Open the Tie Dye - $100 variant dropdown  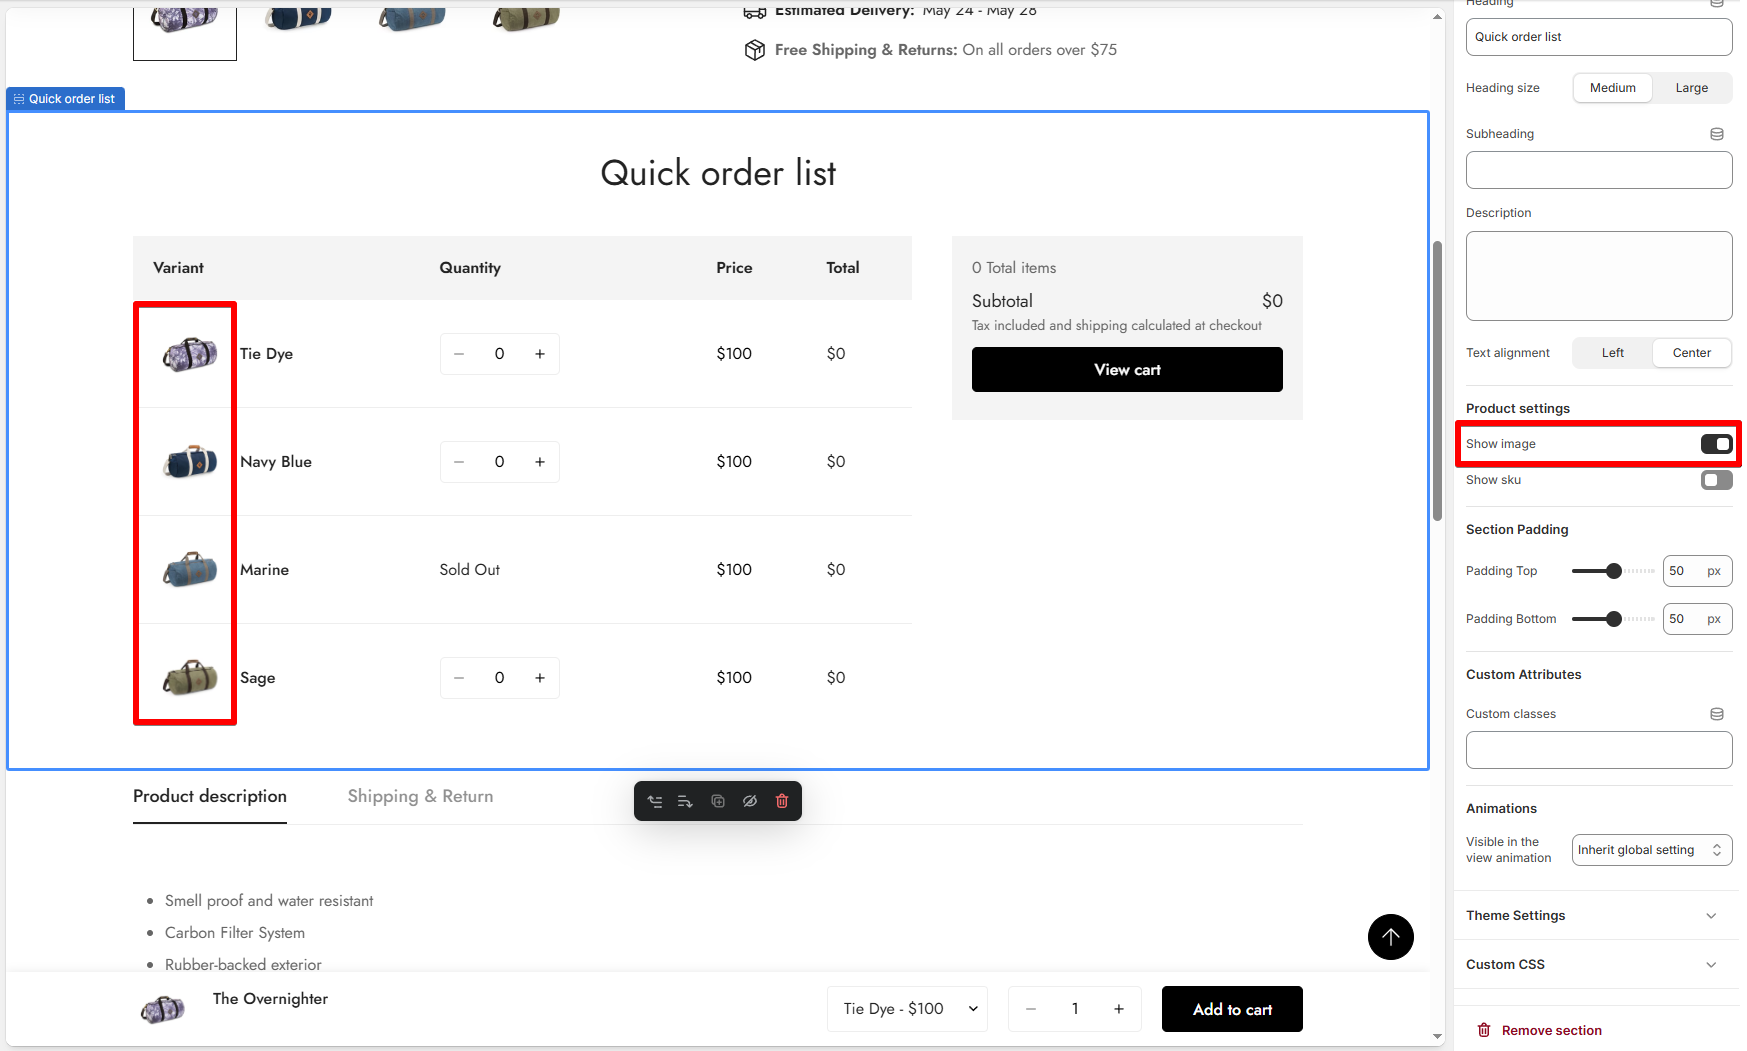pyautogui.click(x=907, y=1009)
